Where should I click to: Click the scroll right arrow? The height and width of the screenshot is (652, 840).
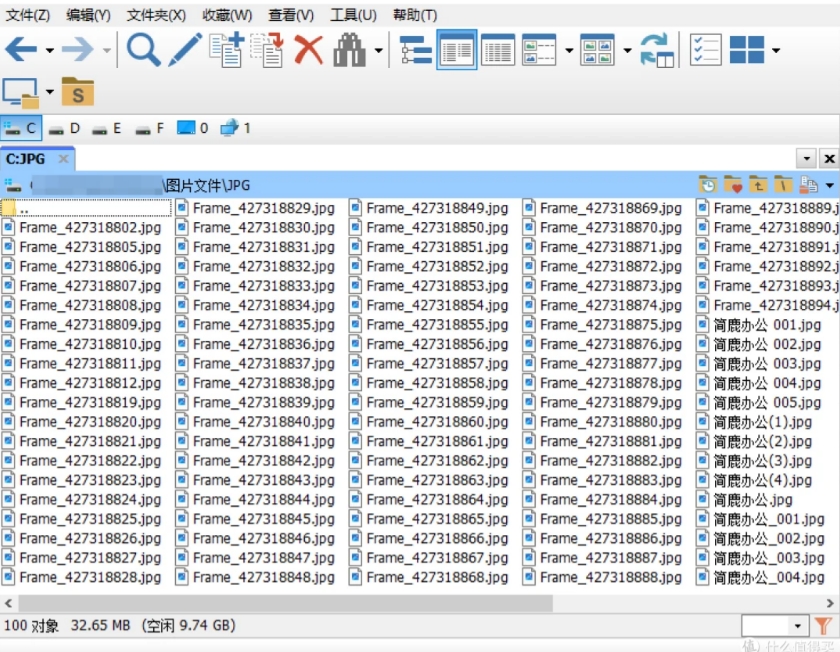tap(830, 603)
